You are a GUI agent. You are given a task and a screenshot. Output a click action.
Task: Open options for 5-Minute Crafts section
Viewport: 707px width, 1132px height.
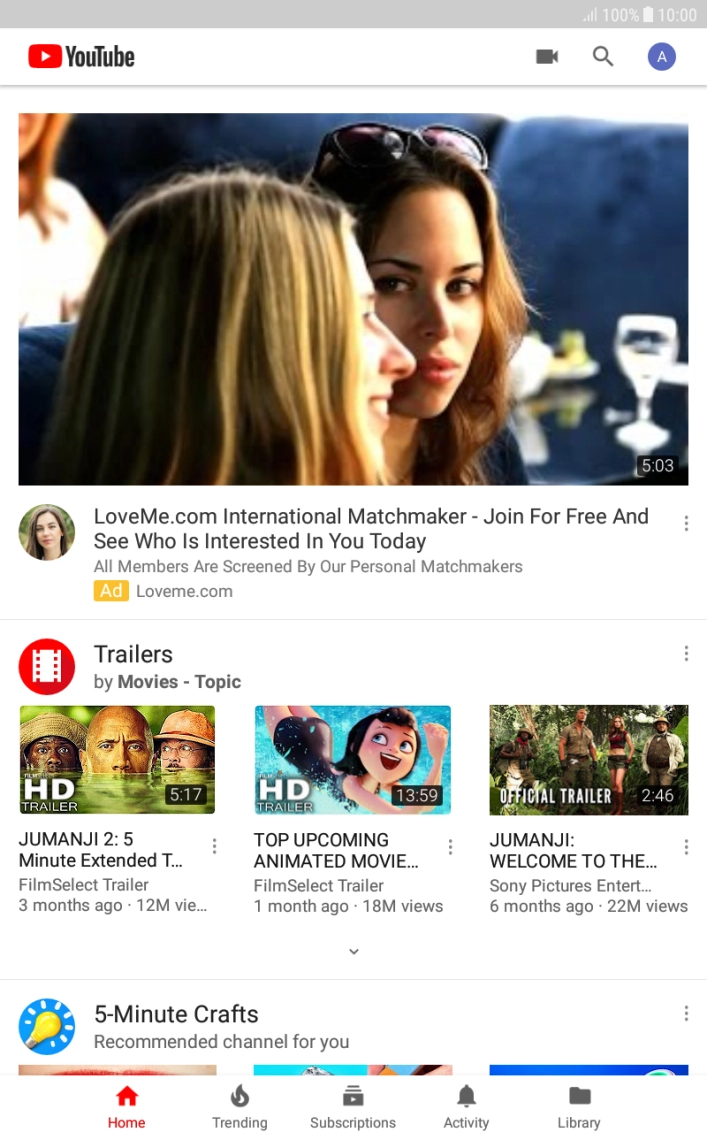[686, 1014]
